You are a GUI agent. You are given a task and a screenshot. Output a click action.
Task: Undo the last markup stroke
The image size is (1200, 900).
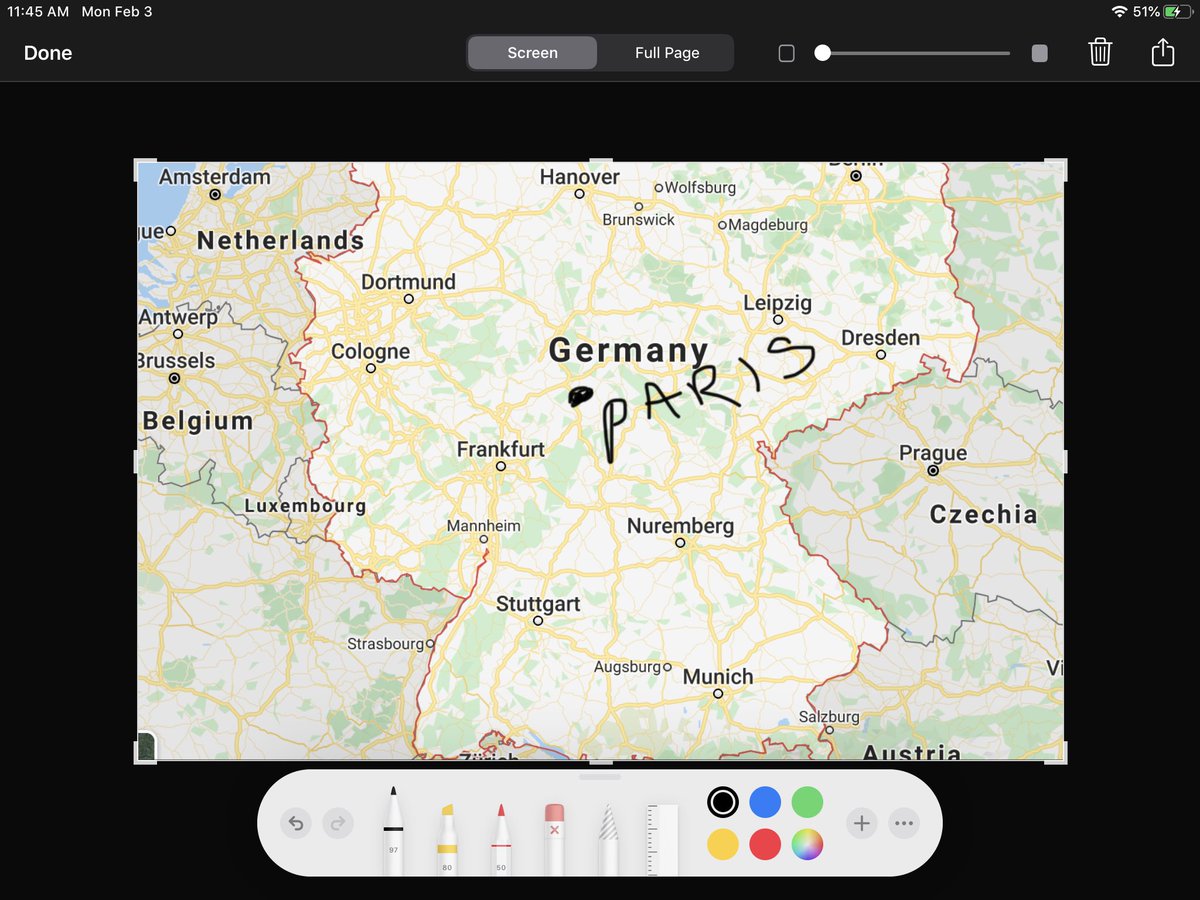point(296,824)
